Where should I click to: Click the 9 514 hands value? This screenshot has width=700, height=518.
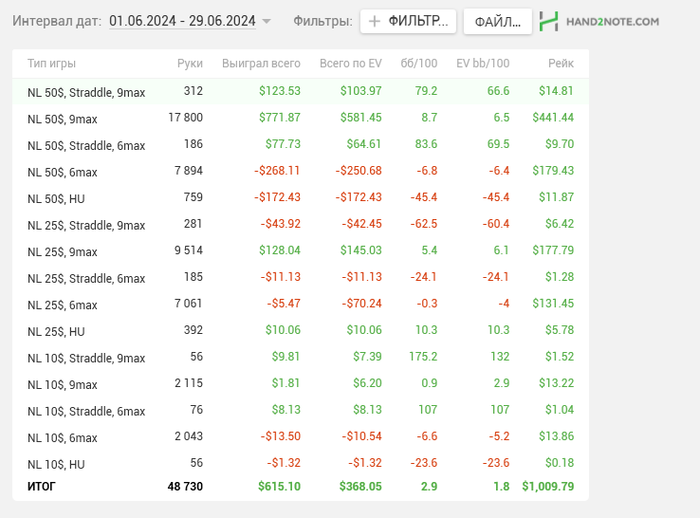188,250
